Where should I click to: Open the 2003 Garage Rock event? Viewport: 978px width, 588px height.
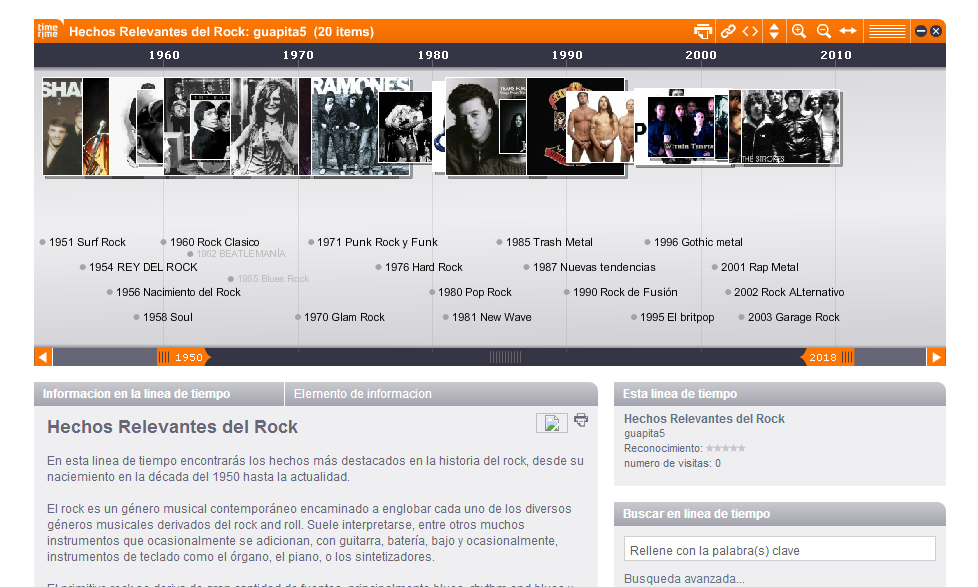(789, 317)
